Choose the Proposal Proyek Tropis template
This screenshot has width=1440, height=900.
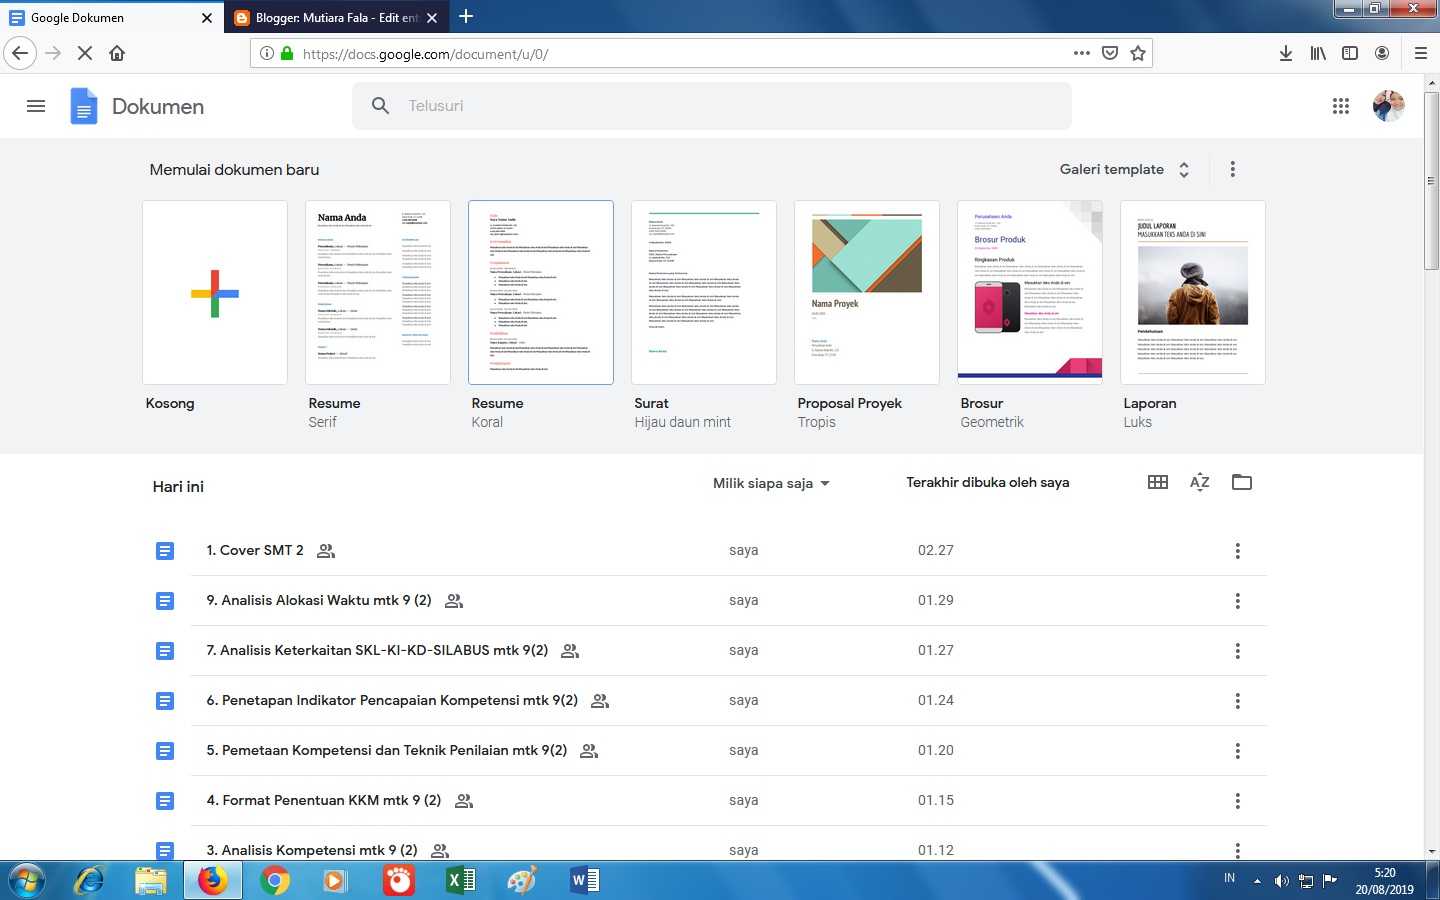coord(867,292)
